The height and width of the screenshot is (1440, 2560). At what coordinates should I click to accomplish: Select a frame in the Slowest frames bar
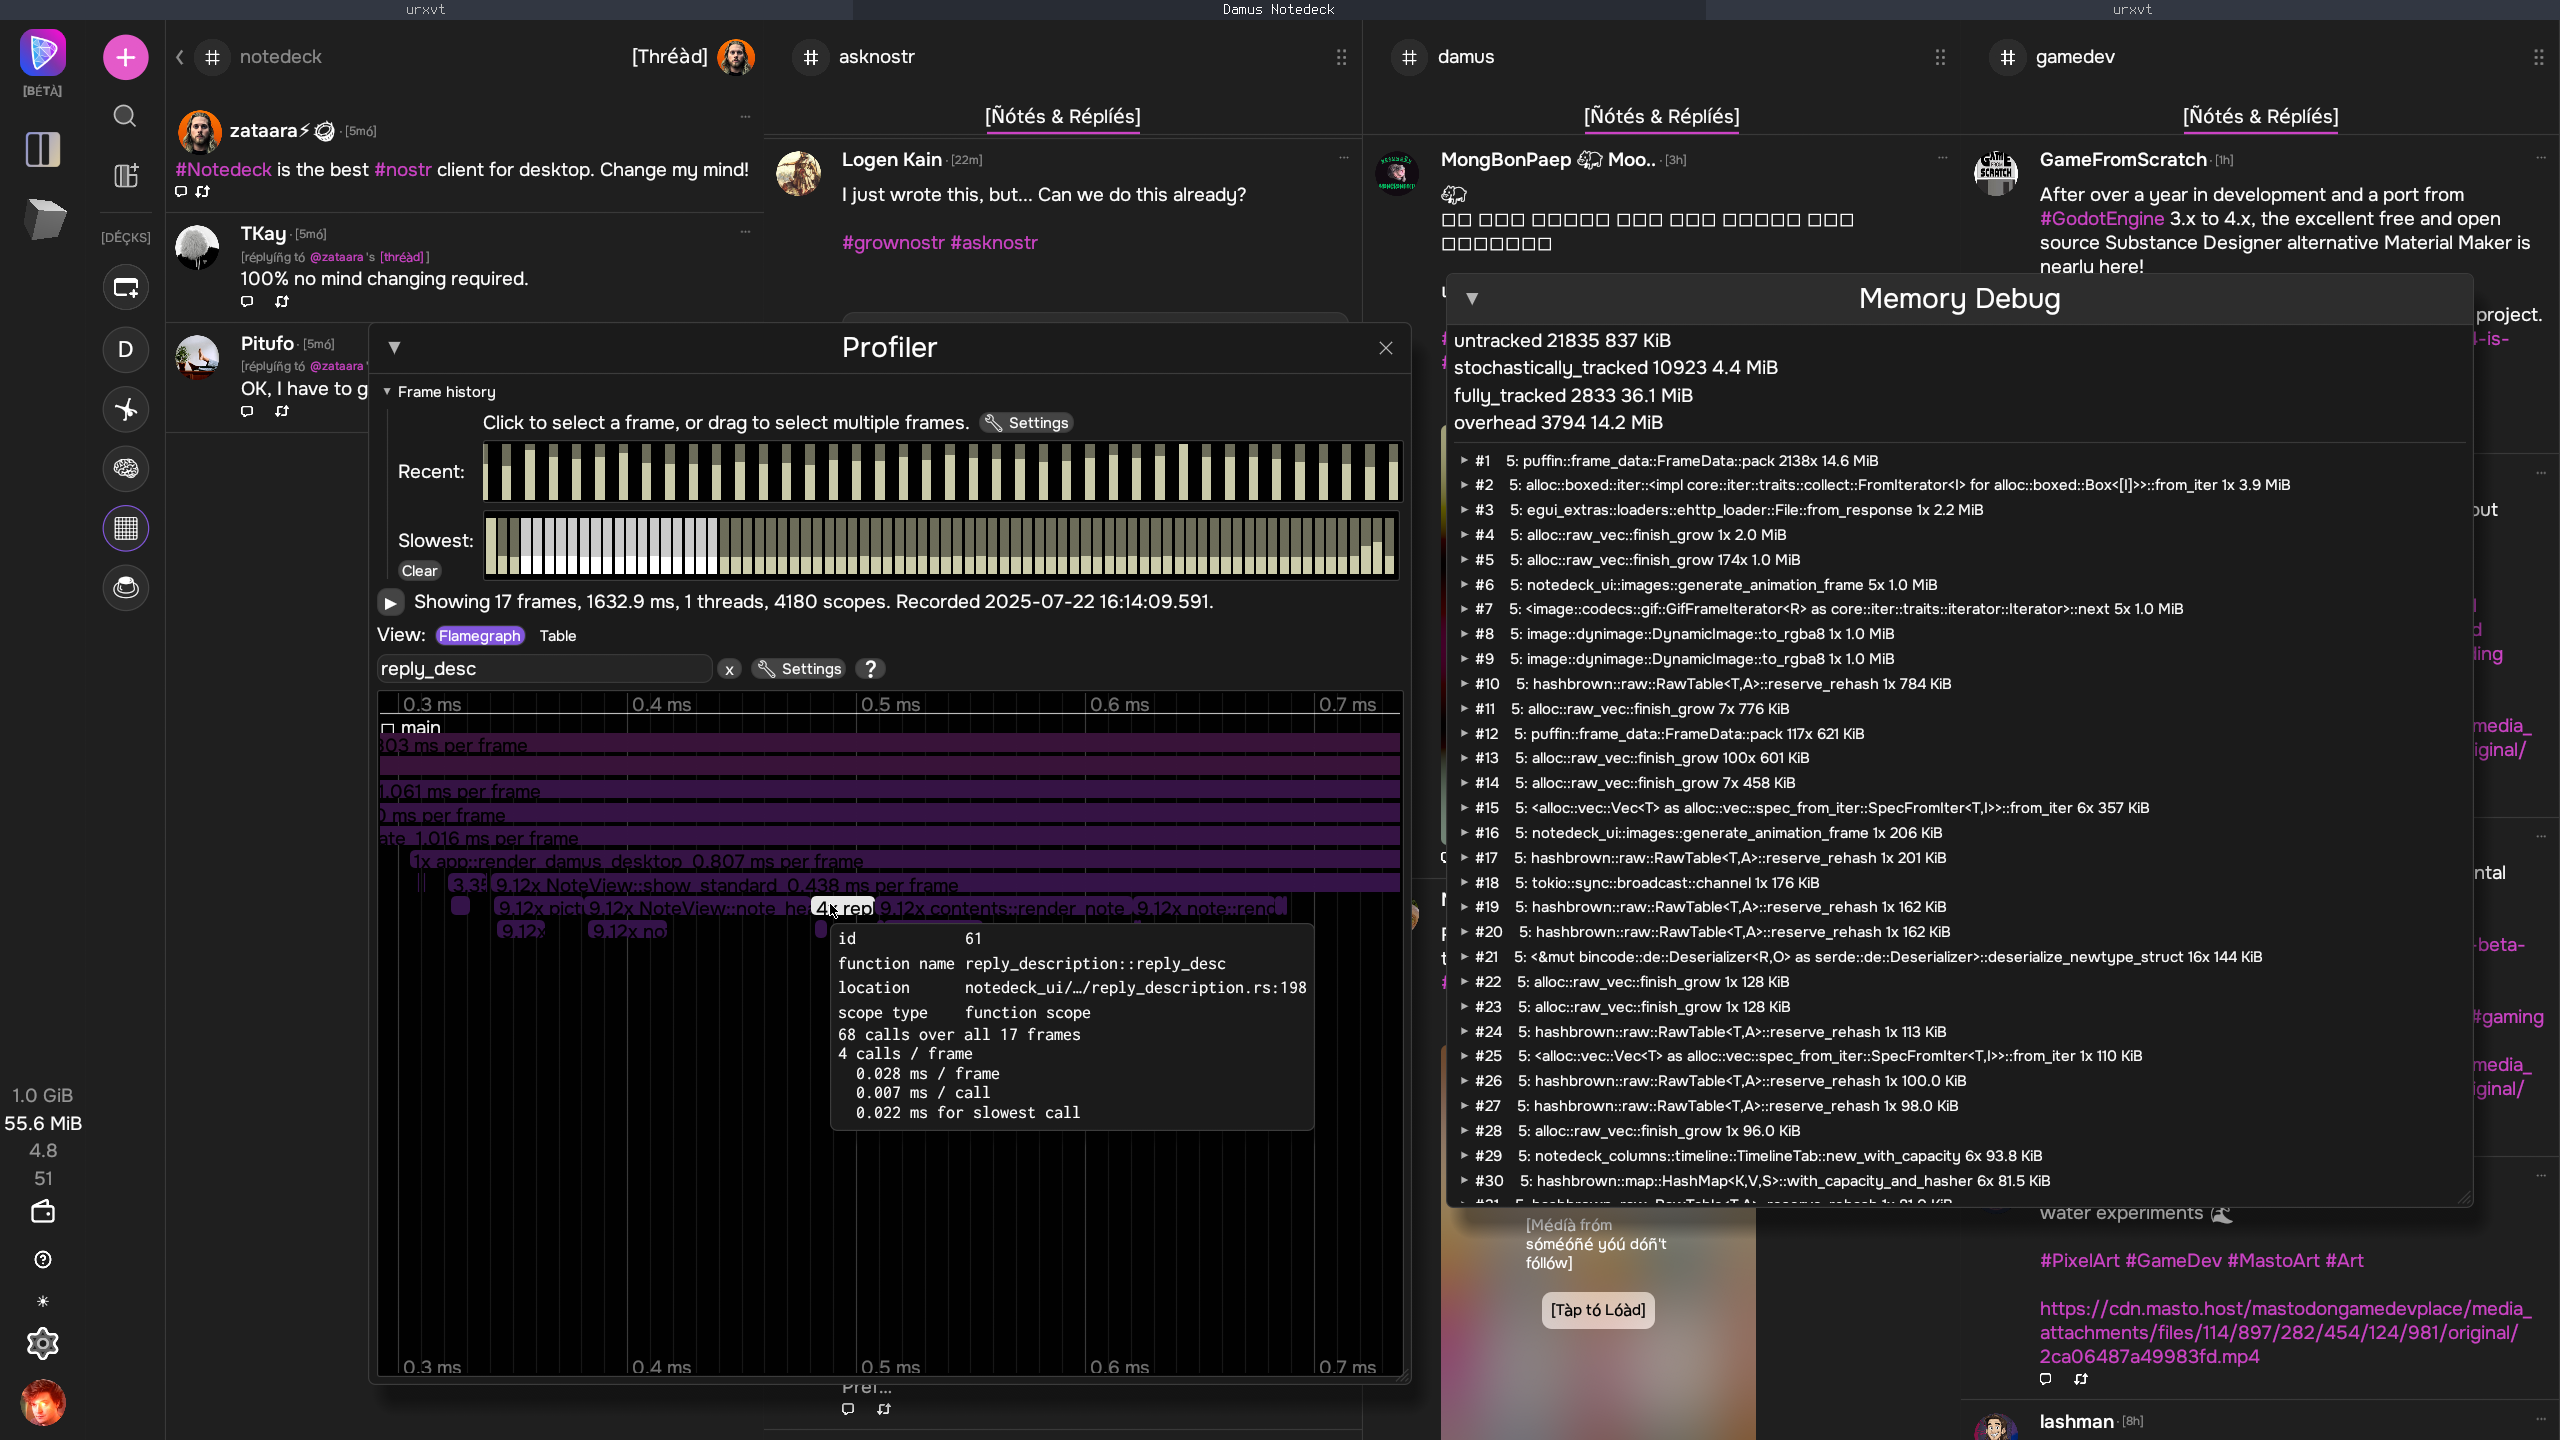pos(942,545)
